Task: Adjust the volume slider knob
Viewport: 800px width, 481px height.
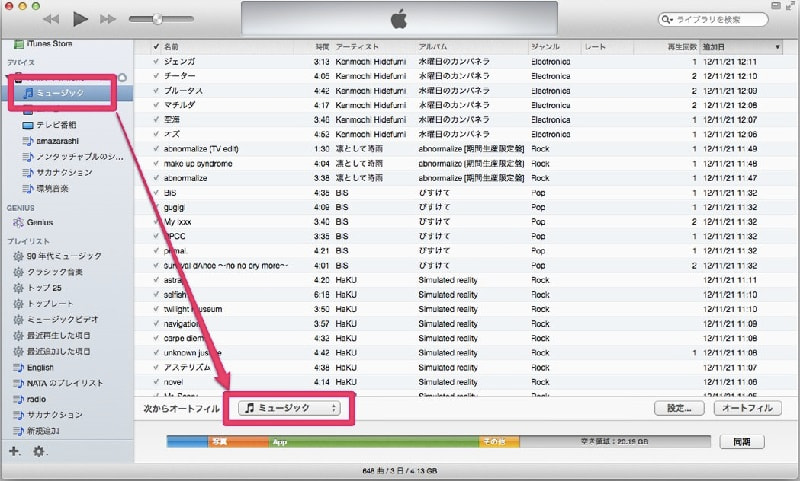Action: point(158,19)
